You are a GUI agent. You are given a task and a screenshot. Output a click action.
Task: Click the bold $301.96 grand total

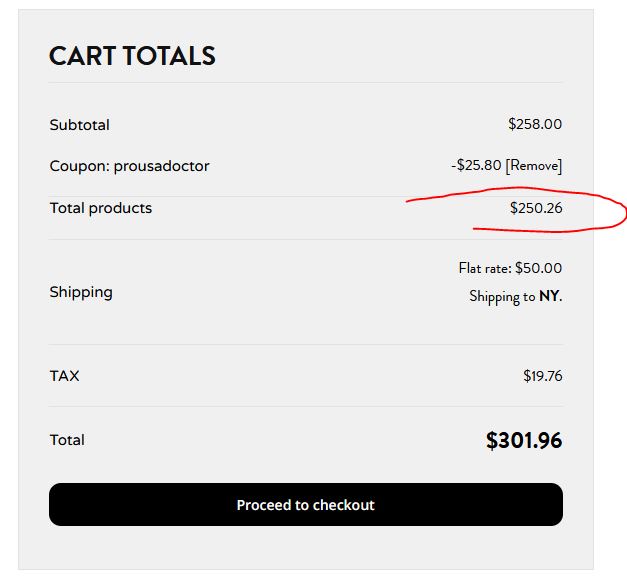tap(524, 440)
